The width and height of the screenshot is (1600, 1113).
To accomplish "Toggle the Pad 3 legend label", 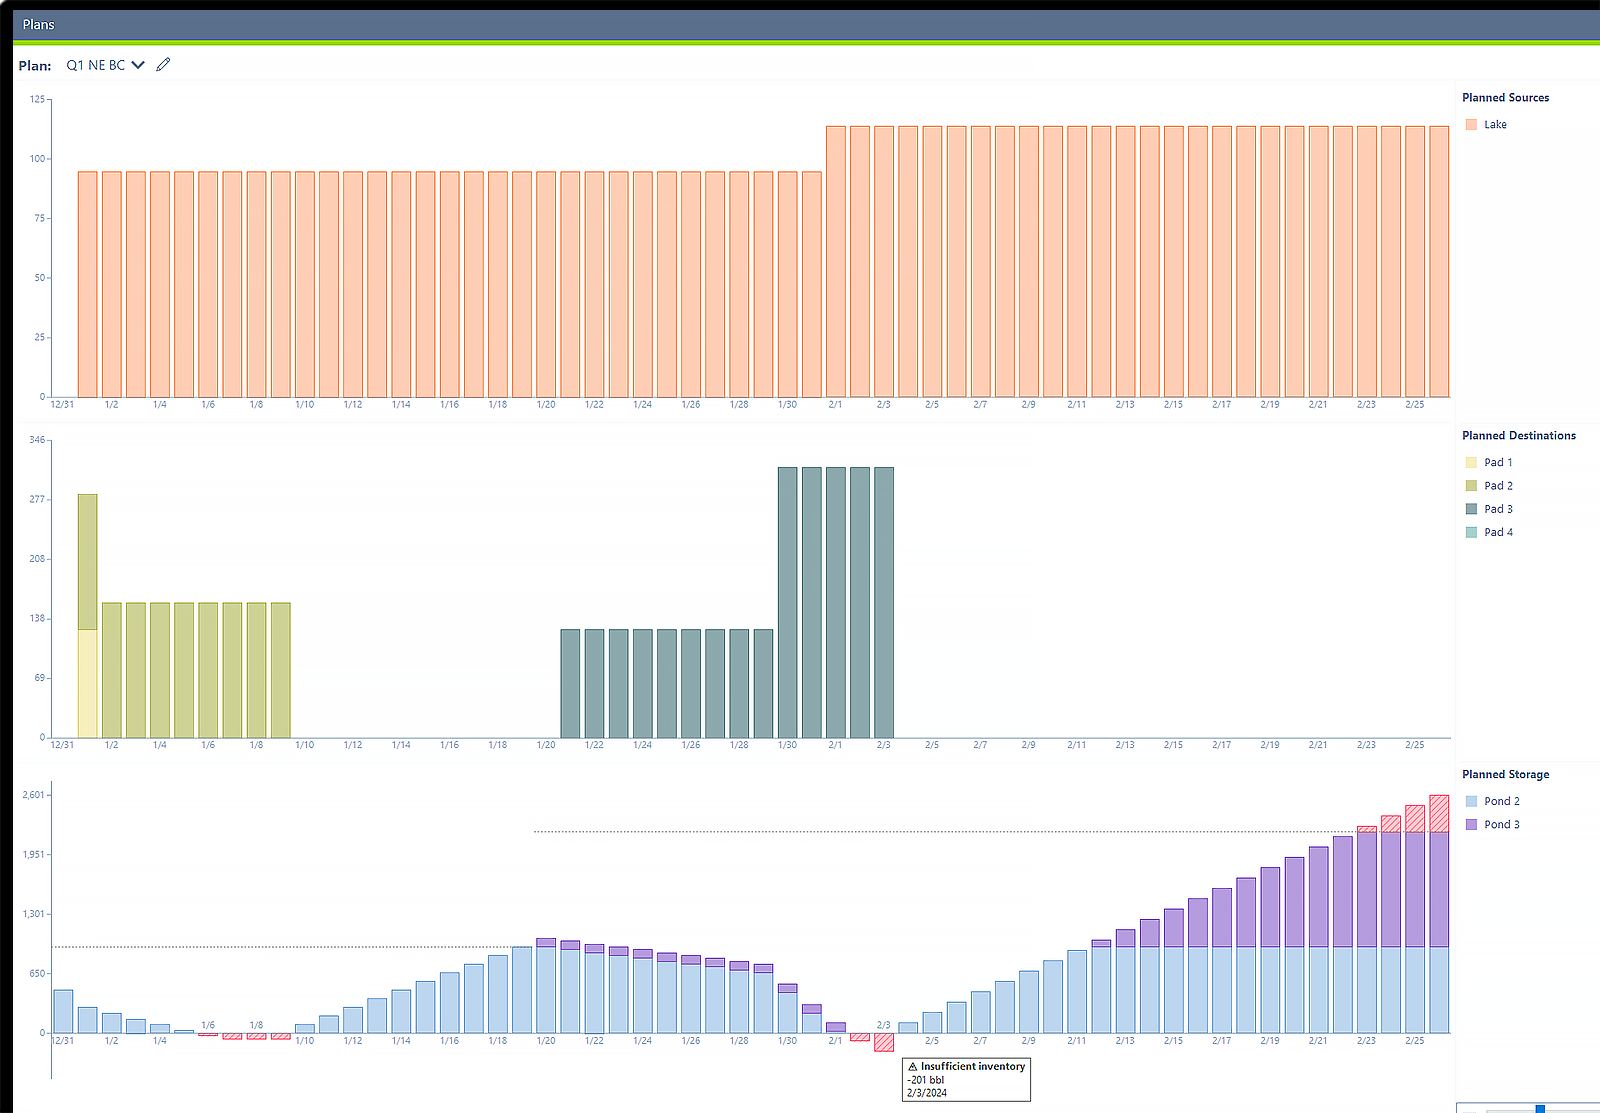I will click(1498, 509).
